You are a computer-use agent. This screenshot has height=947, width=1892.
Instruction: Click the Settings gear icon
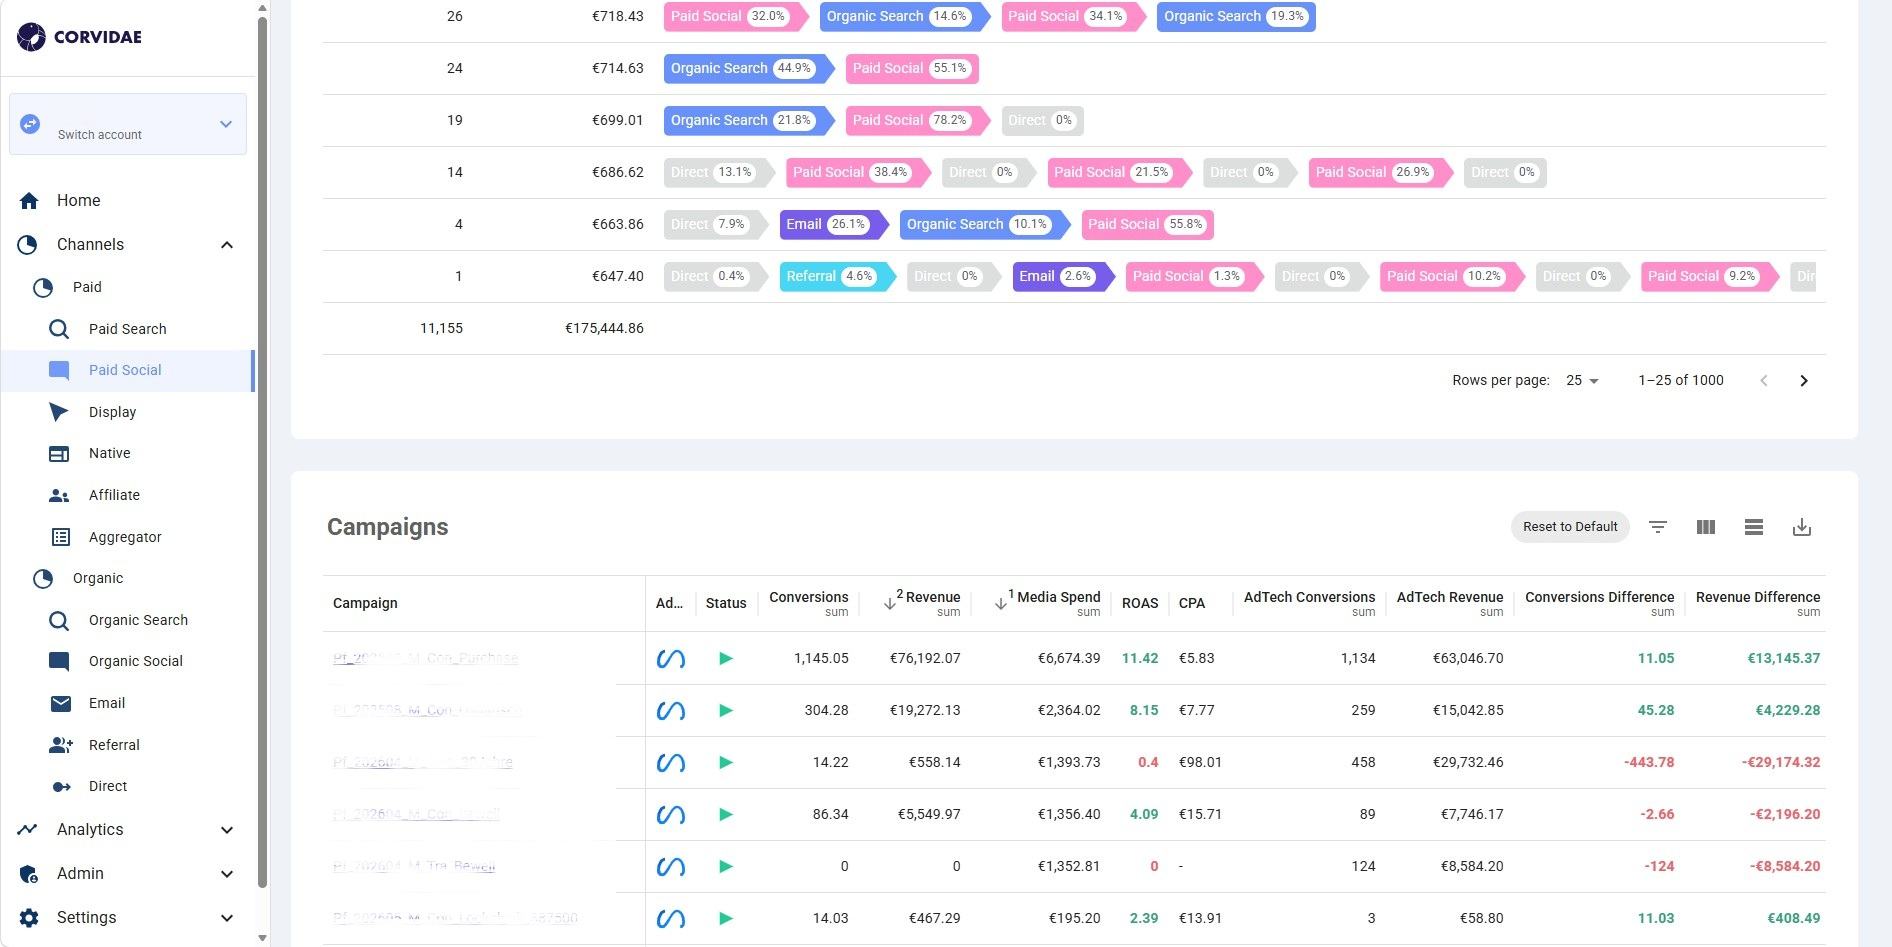coord(29,917)
